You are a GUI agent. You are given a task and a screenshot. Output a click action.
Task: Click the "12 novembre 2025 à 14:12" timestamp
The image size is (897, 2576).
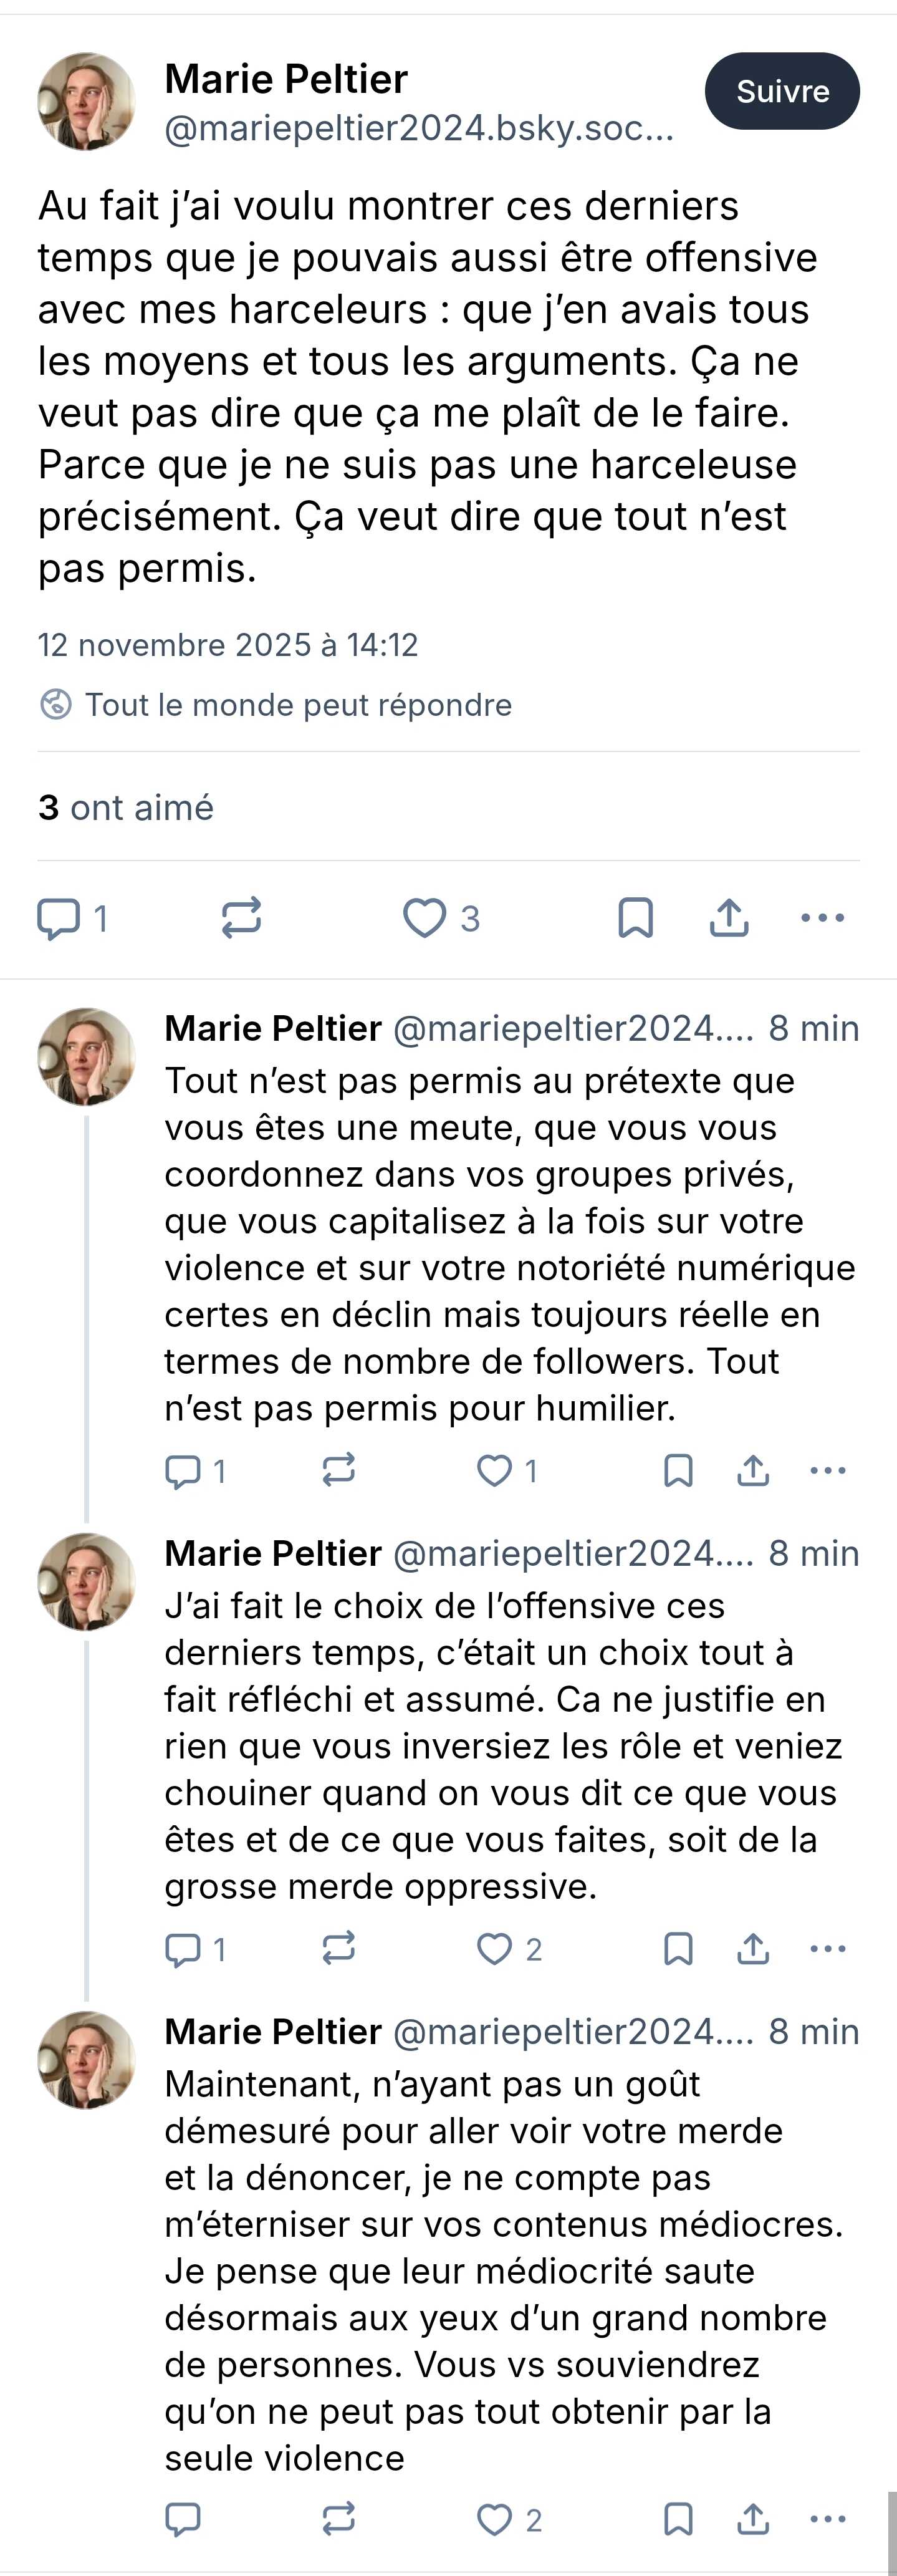pyautogui.click(x=228, y=645)
